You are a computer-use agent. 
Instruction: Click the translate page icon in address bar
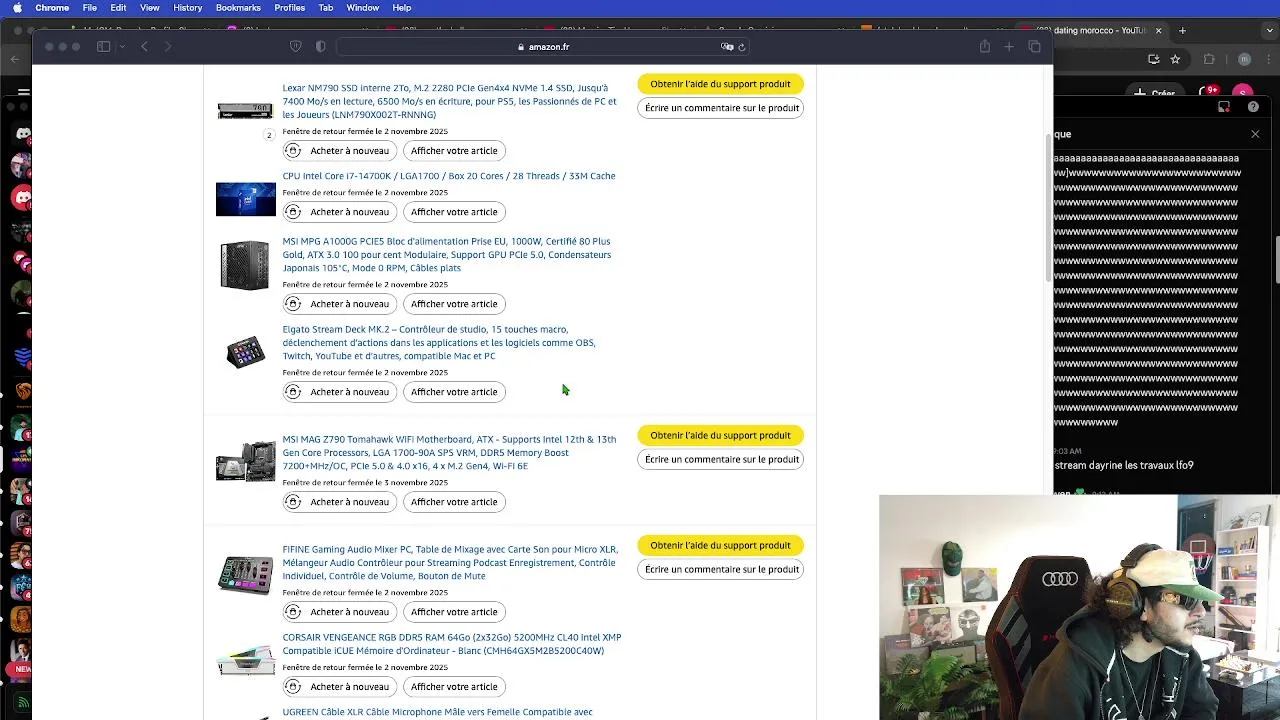coord(727,47)
